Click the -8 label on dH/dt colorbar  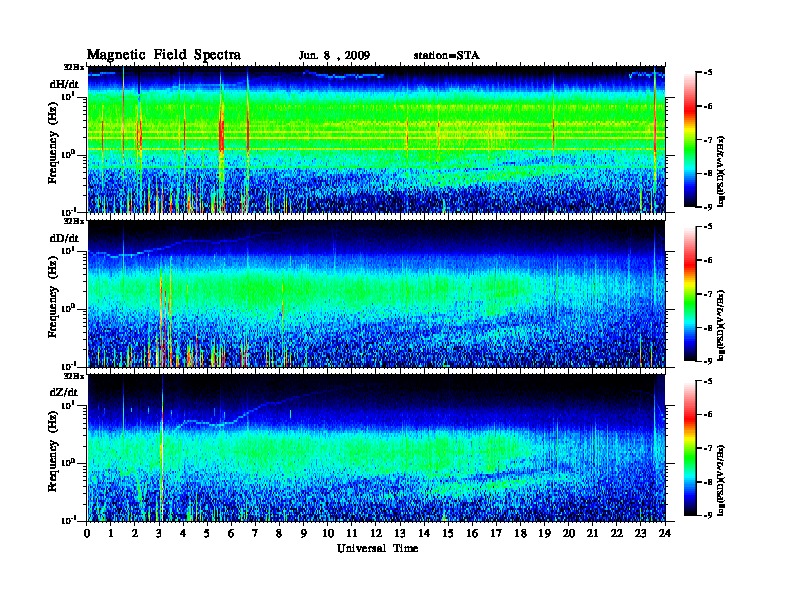pos(708,173)
